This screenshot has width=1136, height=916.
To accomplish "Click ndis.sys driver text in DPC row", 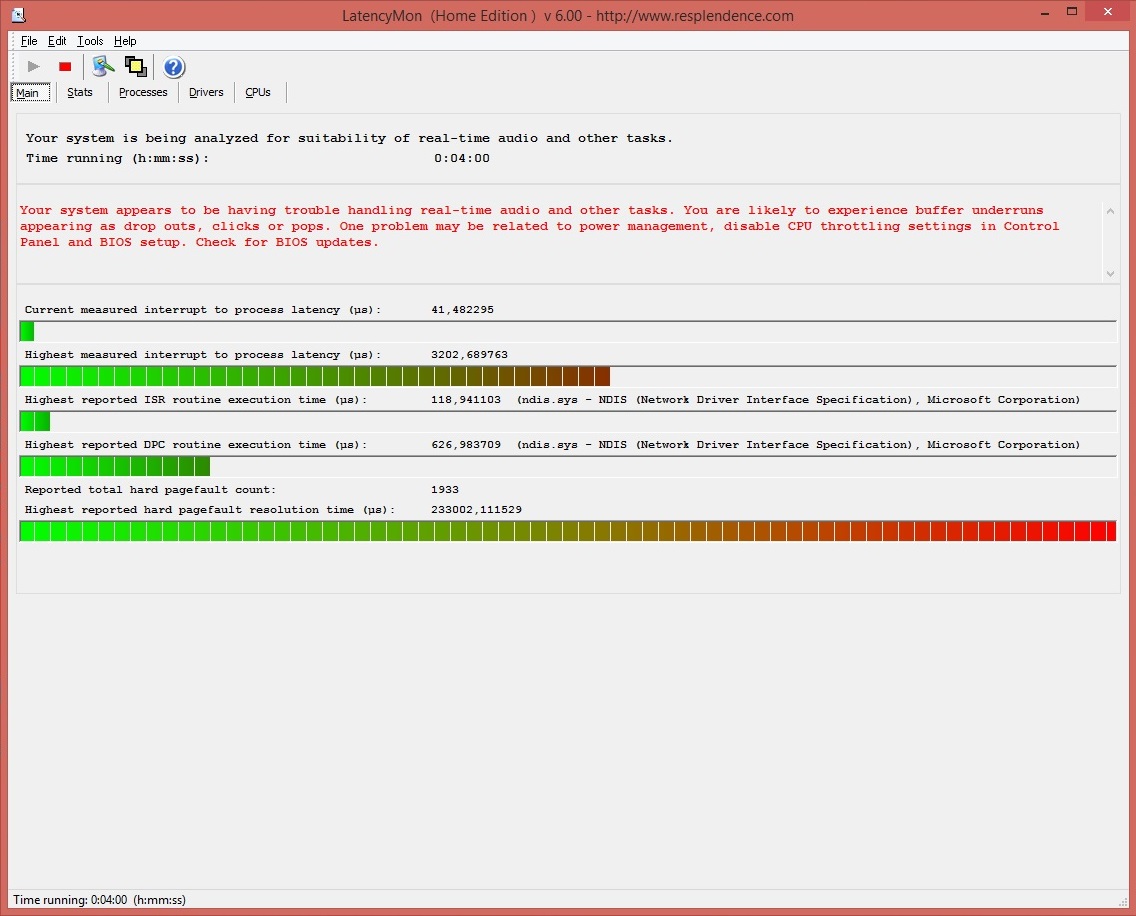I will (798, 444).
